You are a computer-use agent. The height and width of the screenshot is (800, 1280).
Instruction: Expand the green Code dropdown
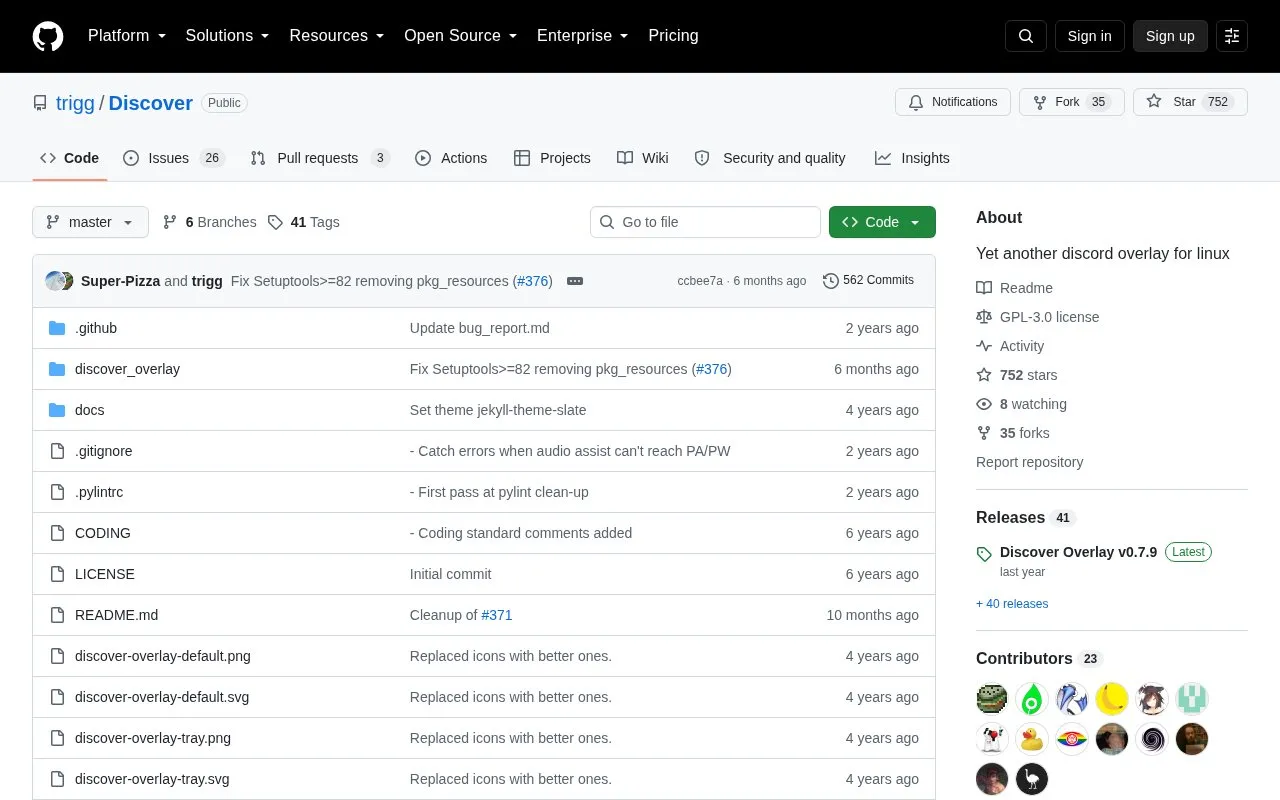tap(882, 222)
